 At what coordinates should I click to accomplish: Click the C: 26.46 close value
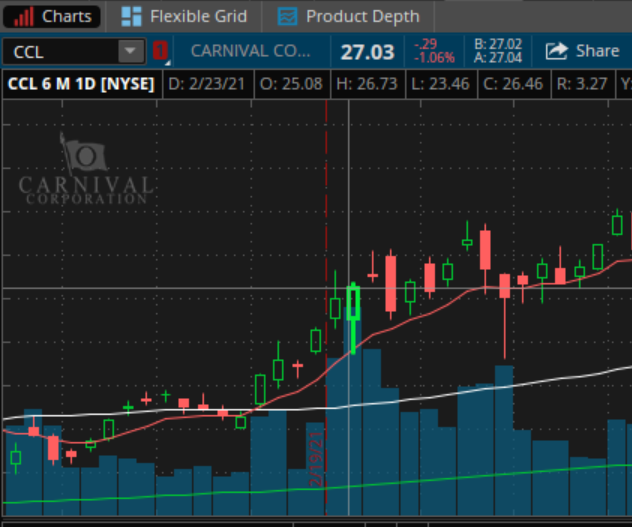(528, 84)
